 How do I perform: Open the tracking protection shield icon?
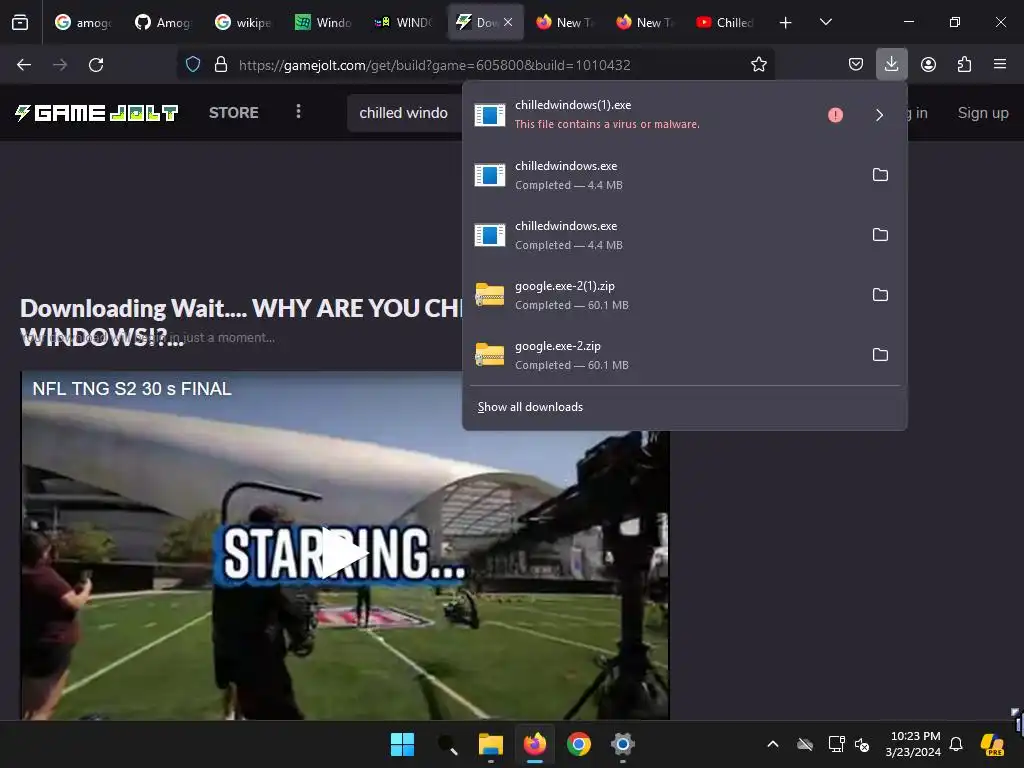point(193,64)
